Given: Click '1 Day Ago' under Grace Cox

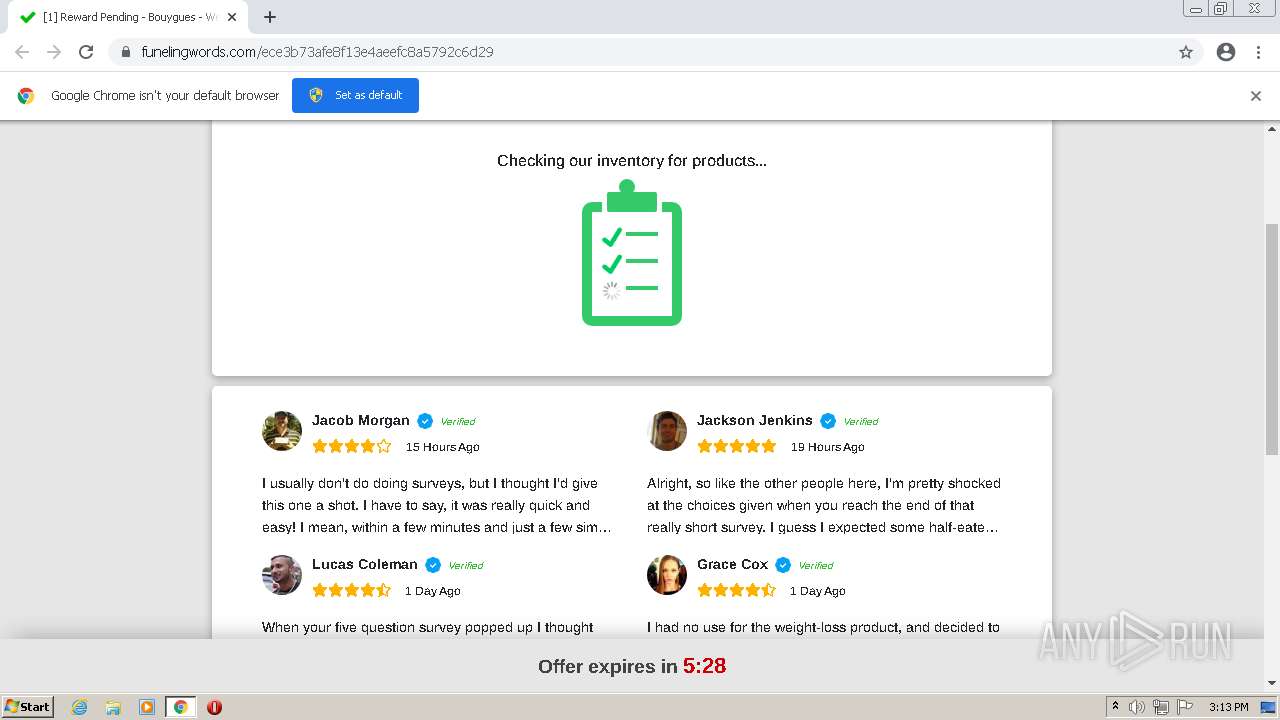Looking at the screenshot, I should 818,591.
